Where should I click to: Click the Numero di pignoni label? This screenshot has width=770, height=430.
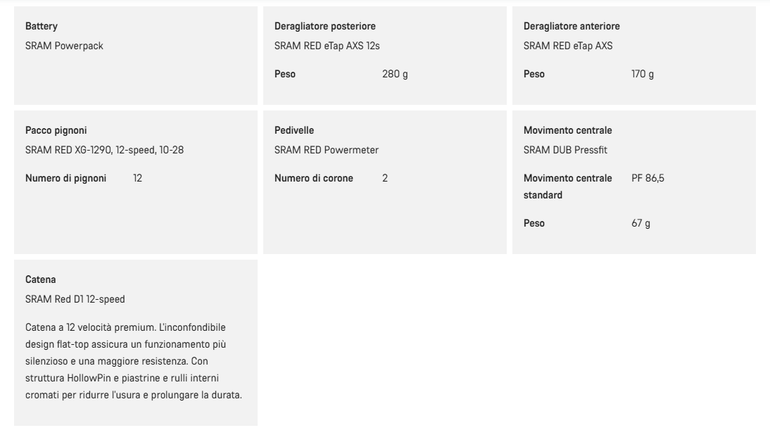(66, 178)
